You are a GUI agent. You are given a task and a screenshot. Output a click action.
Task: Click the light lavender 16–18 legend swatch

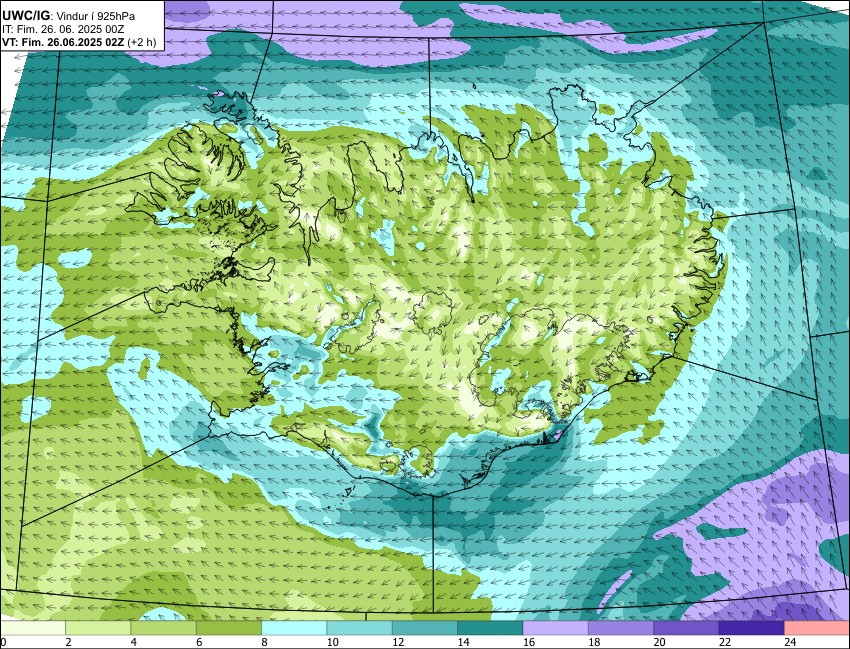pyautogui.click(x=555, y=628)
